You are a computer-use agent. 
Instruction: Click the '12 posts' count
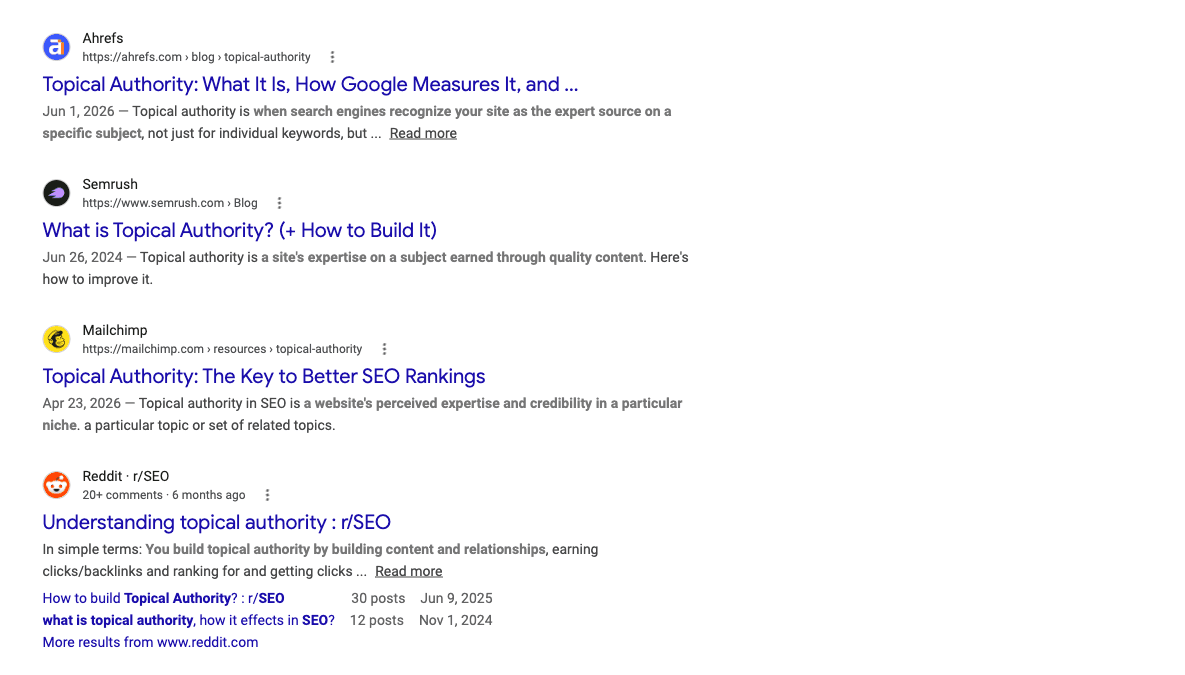[376, 620]
